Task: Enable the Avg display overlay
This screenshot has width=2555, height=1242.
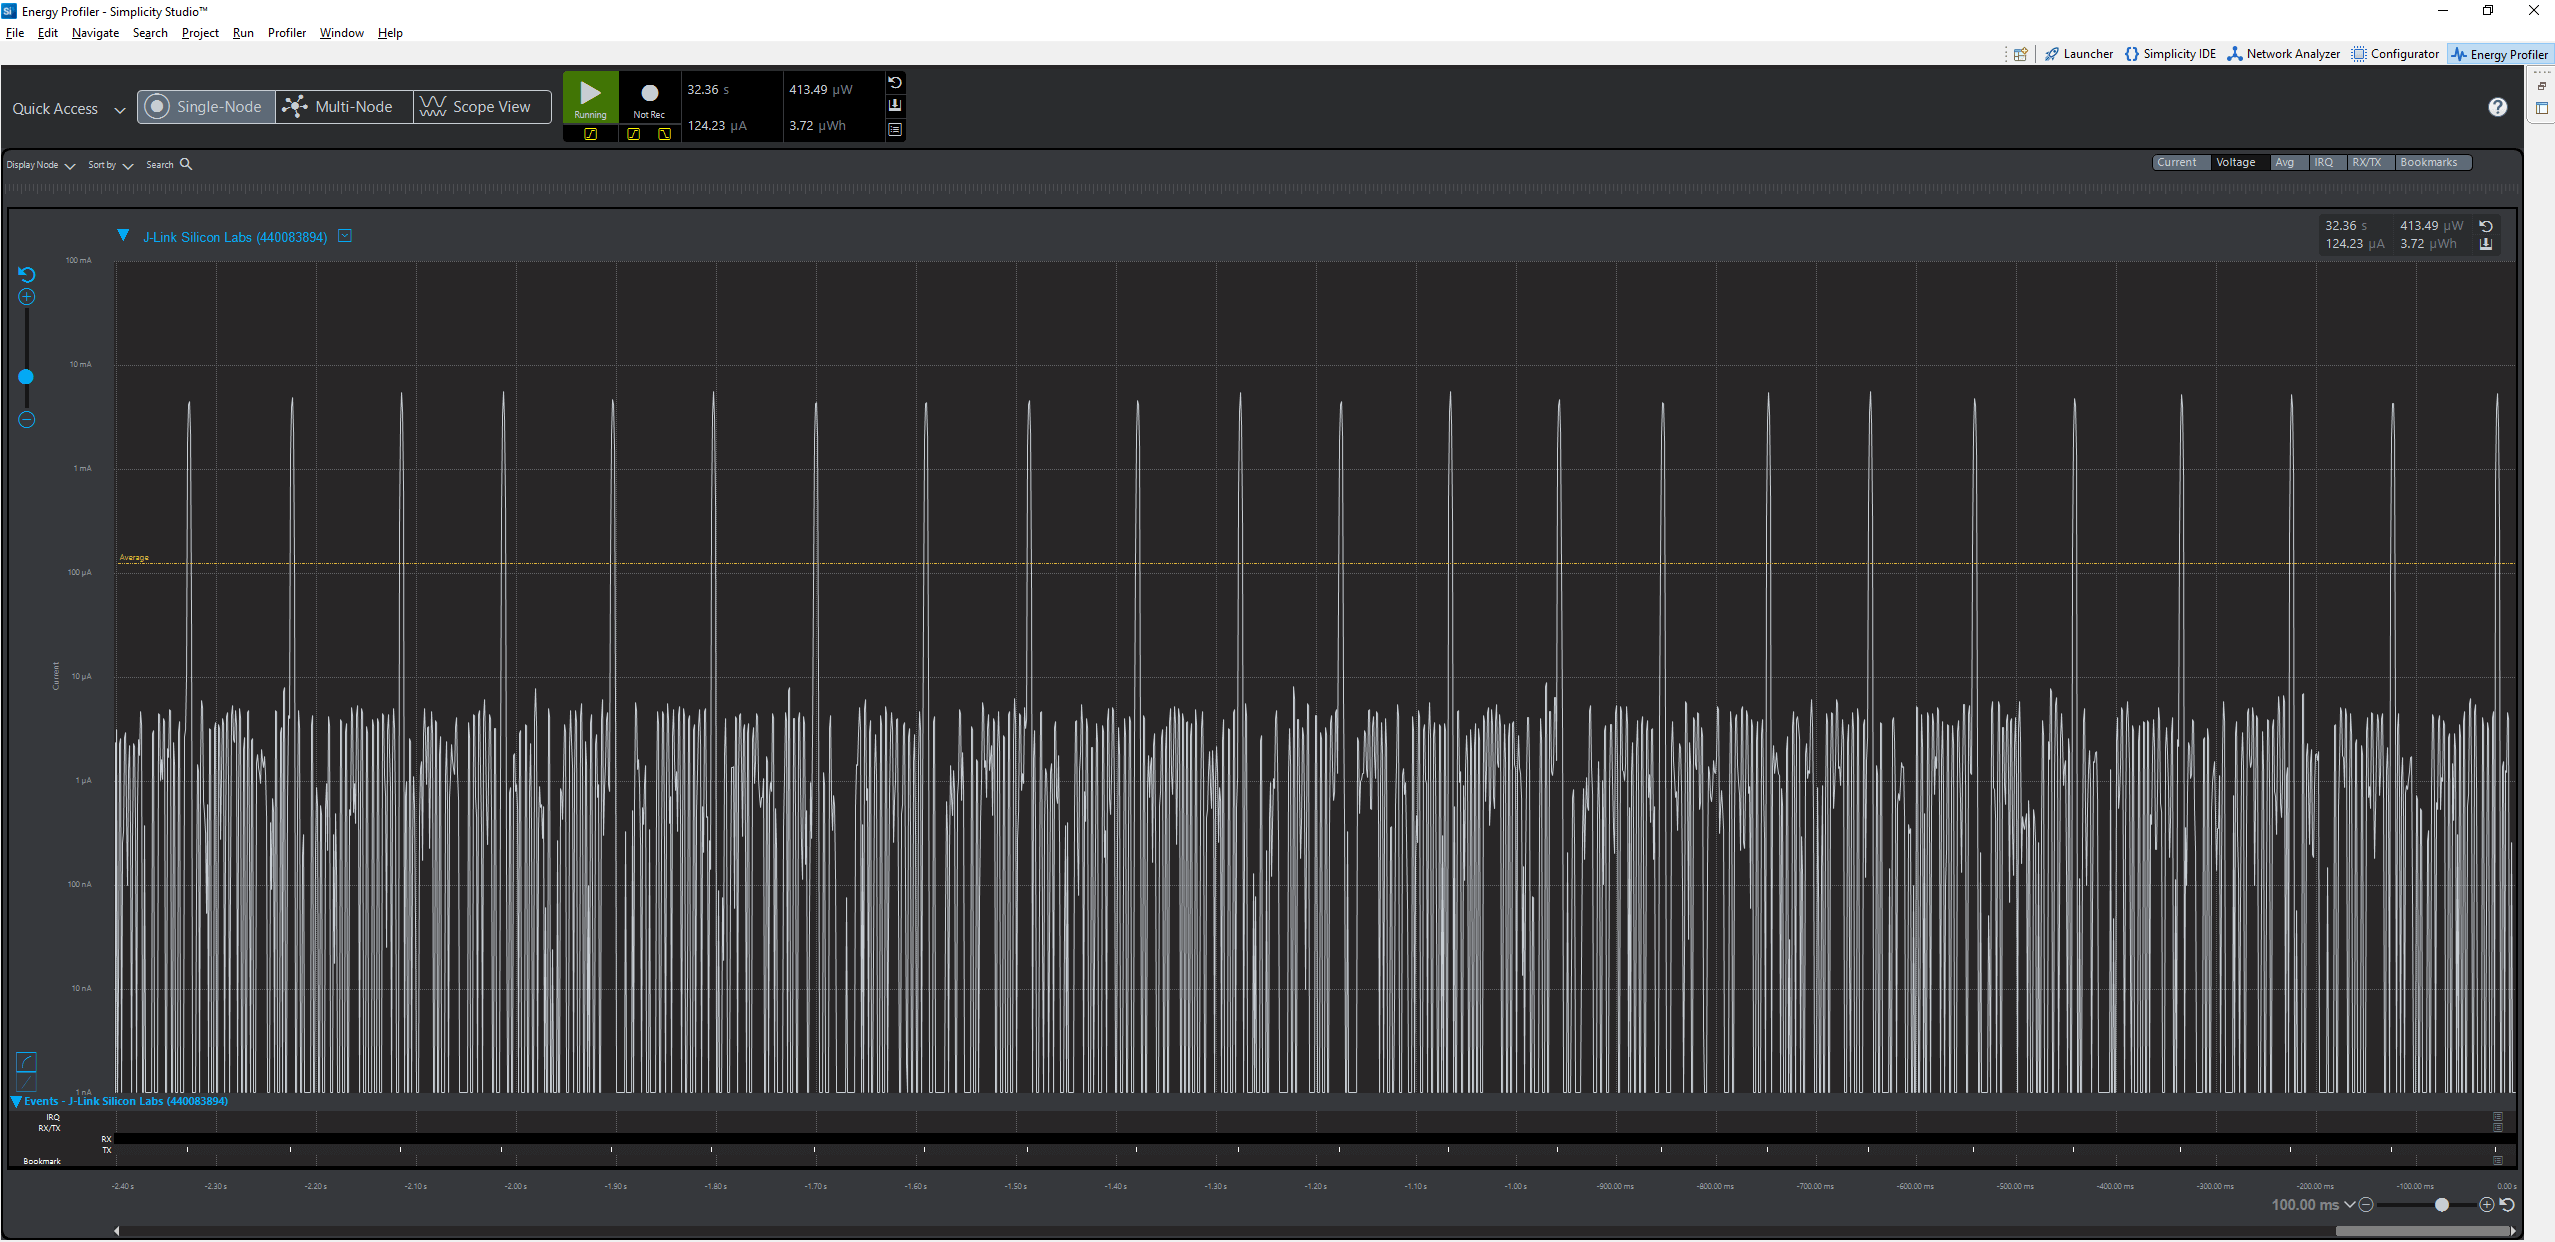Action: [x=2287, y=161]
